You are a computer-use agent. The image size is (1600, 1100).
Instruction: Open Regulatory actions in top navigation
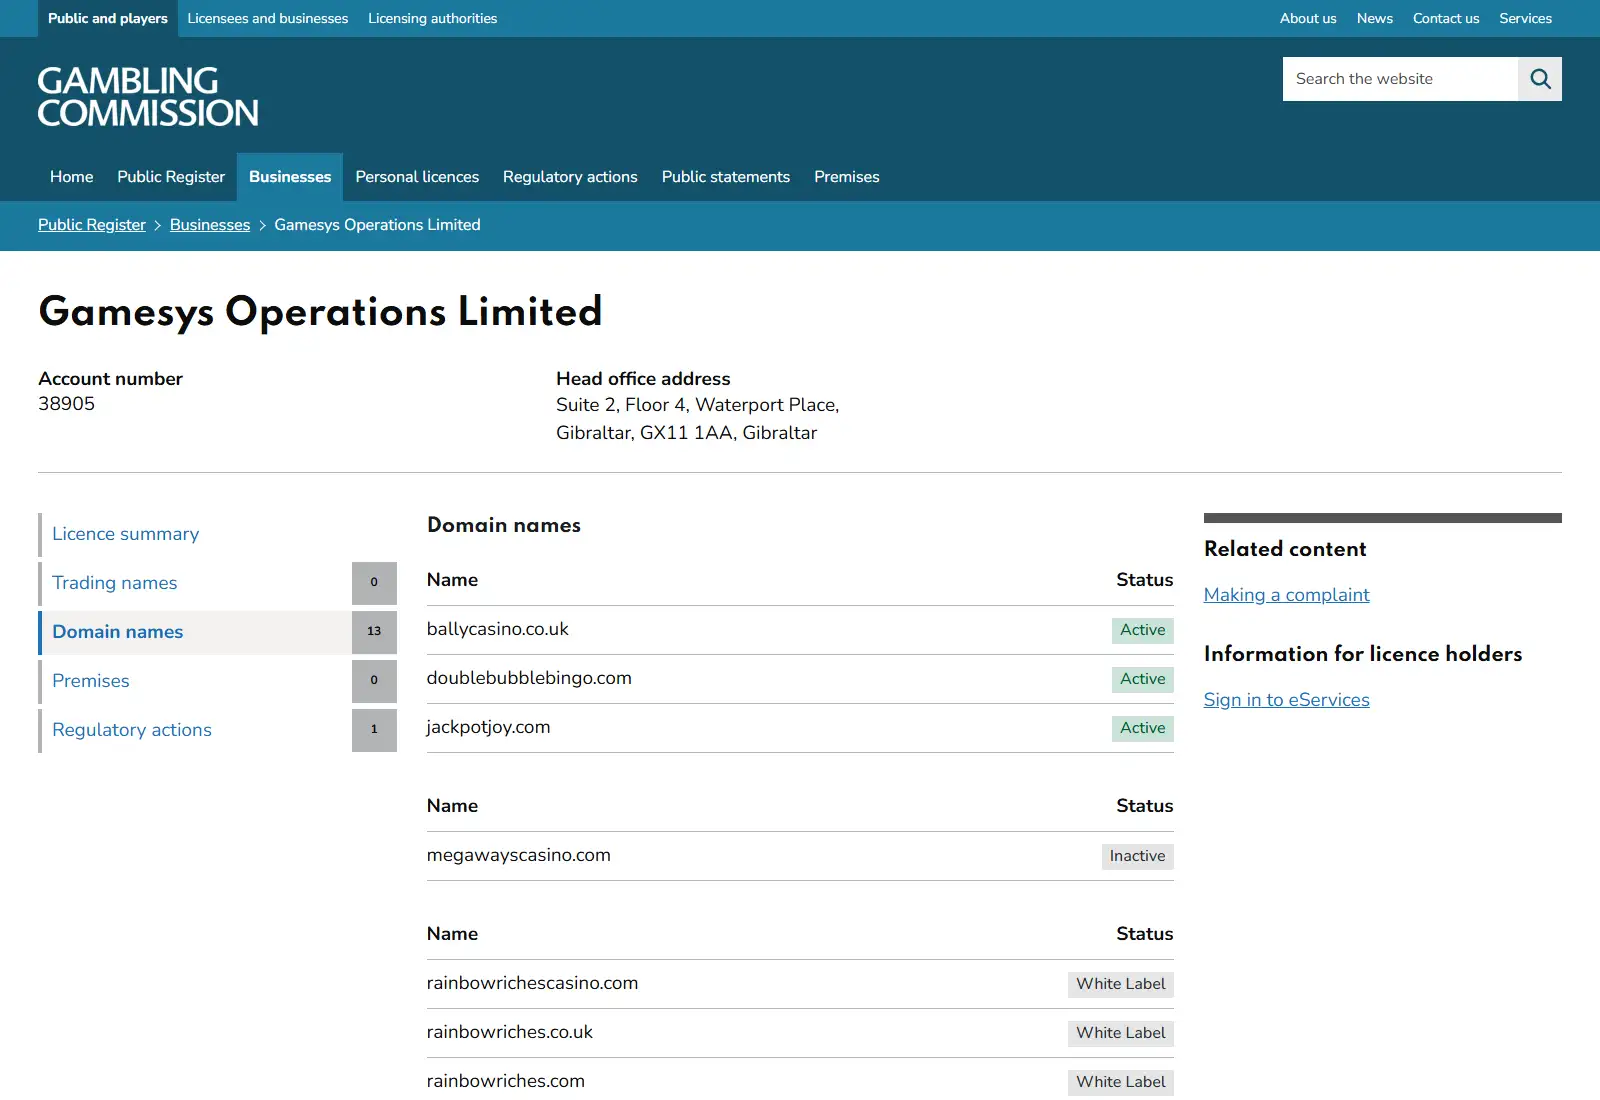pos(570,177)
